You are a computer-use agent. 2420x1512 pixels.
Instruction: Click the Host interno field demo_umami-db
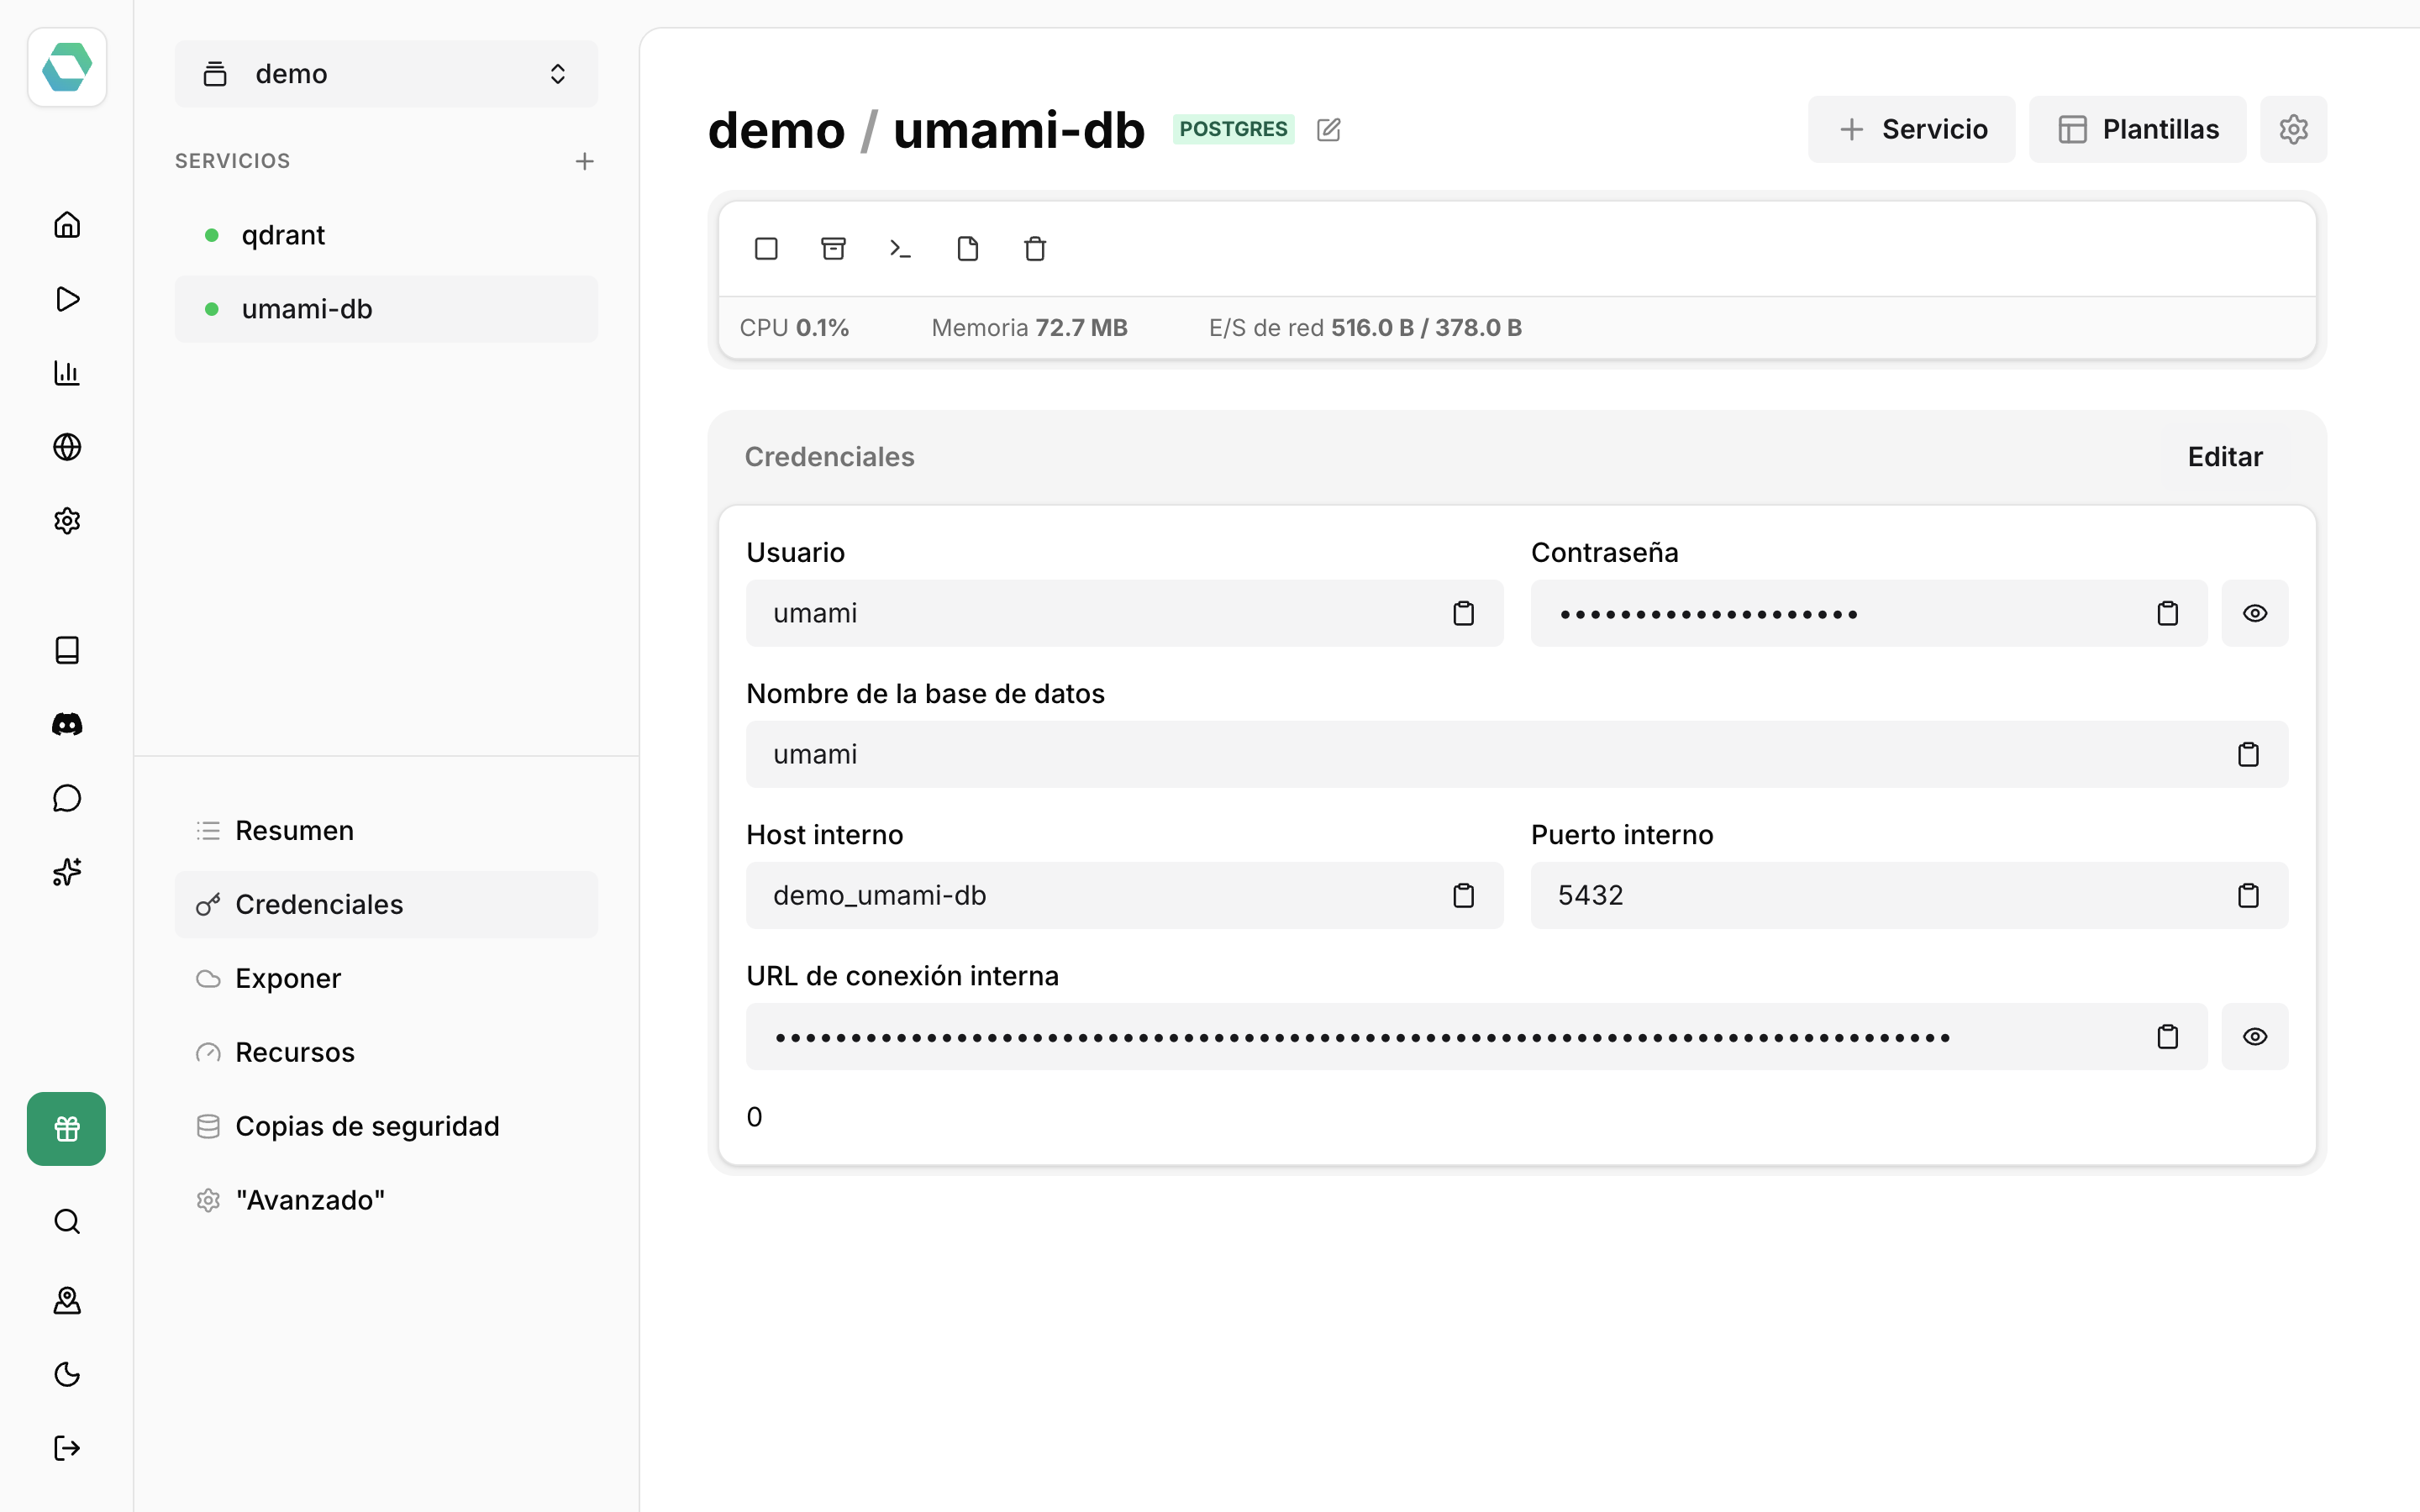pos(1124,895)
